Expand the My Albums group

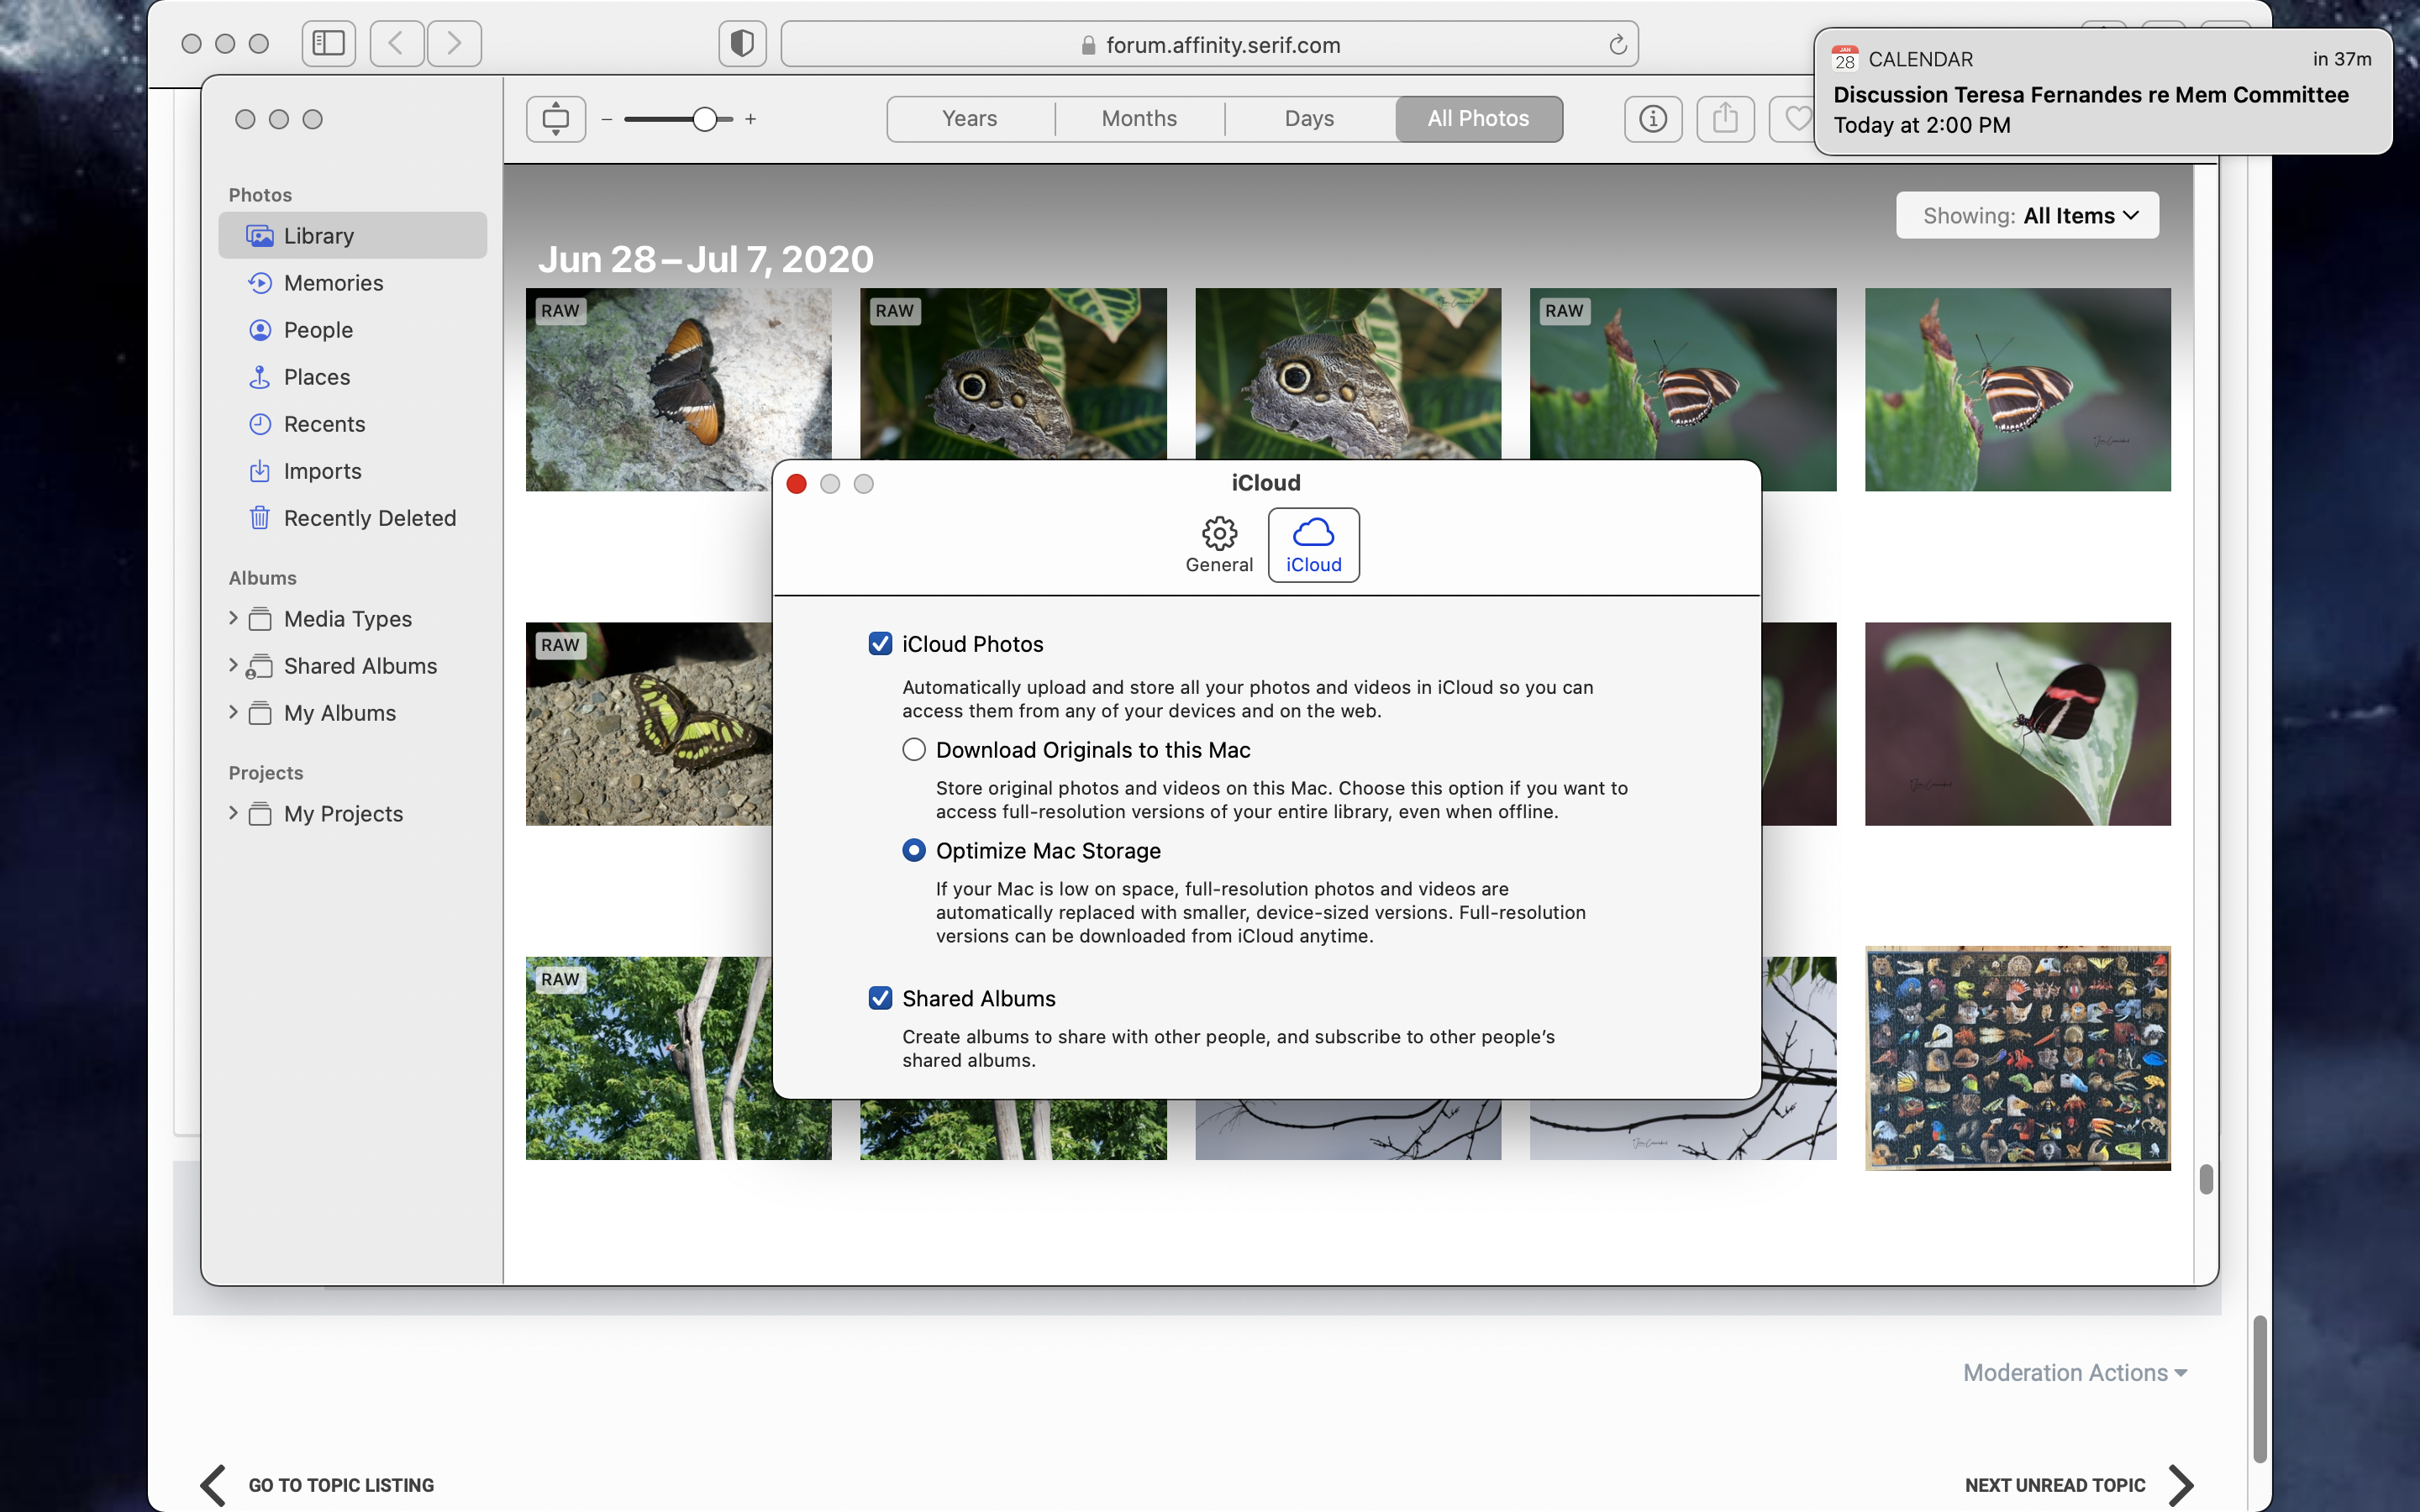[x=233, y=712]
